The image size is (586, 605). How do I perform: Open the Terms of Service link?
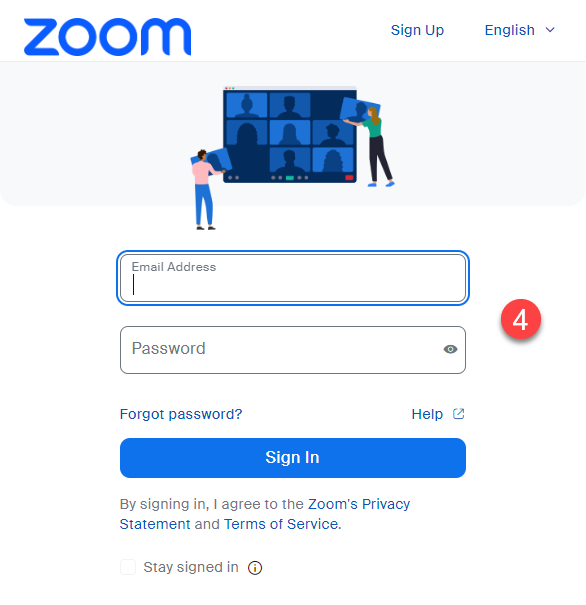tap(281, 524)
